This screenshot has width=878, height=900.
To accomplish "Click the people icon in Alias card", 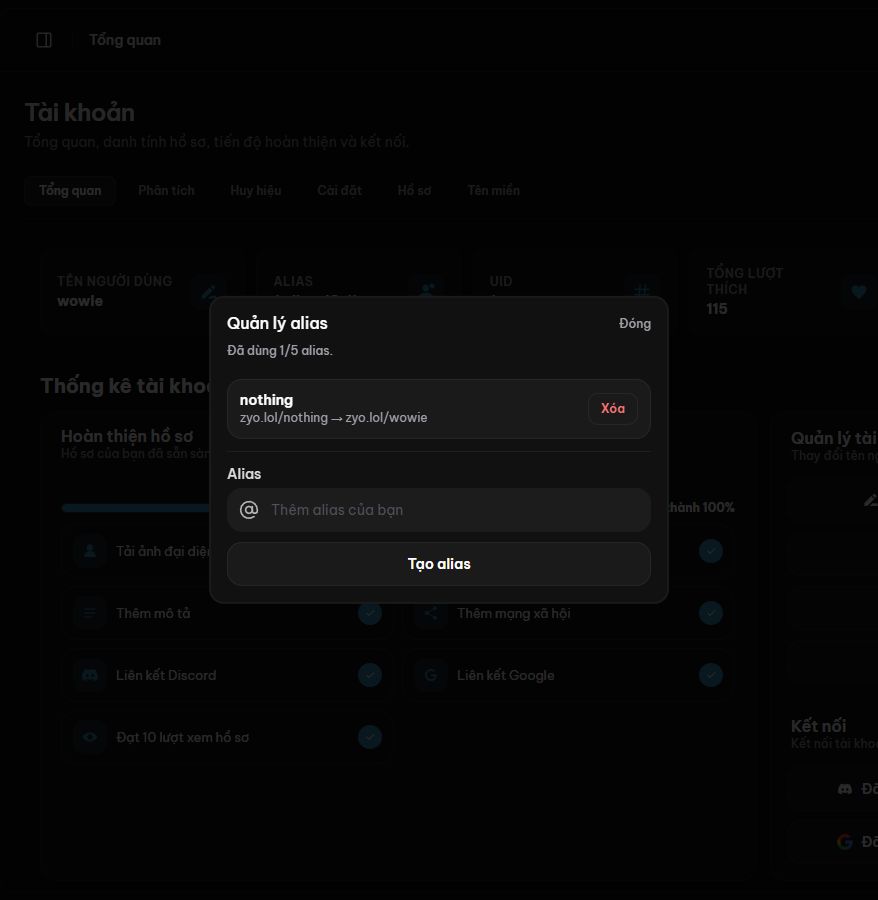I will click(427, 289).
